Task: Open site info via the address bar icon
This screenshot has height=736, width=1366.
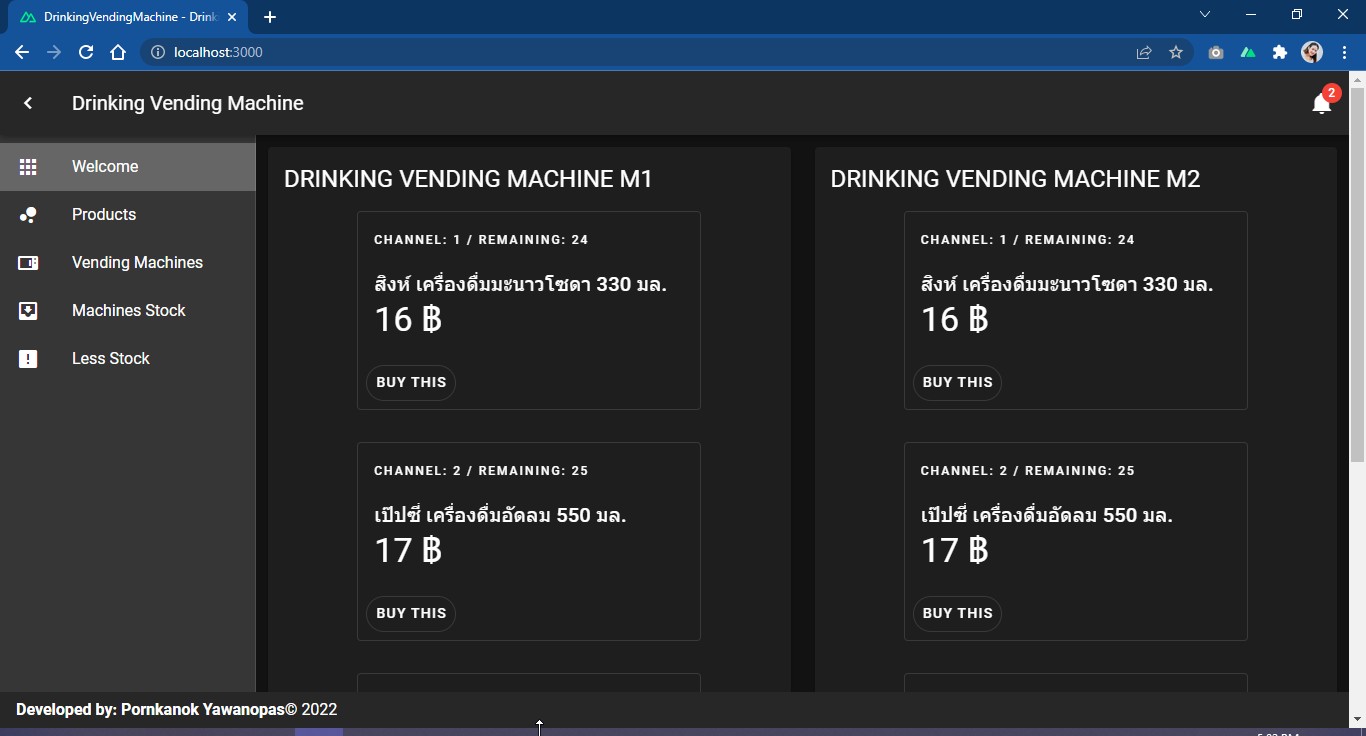Action: pos(158,52)
